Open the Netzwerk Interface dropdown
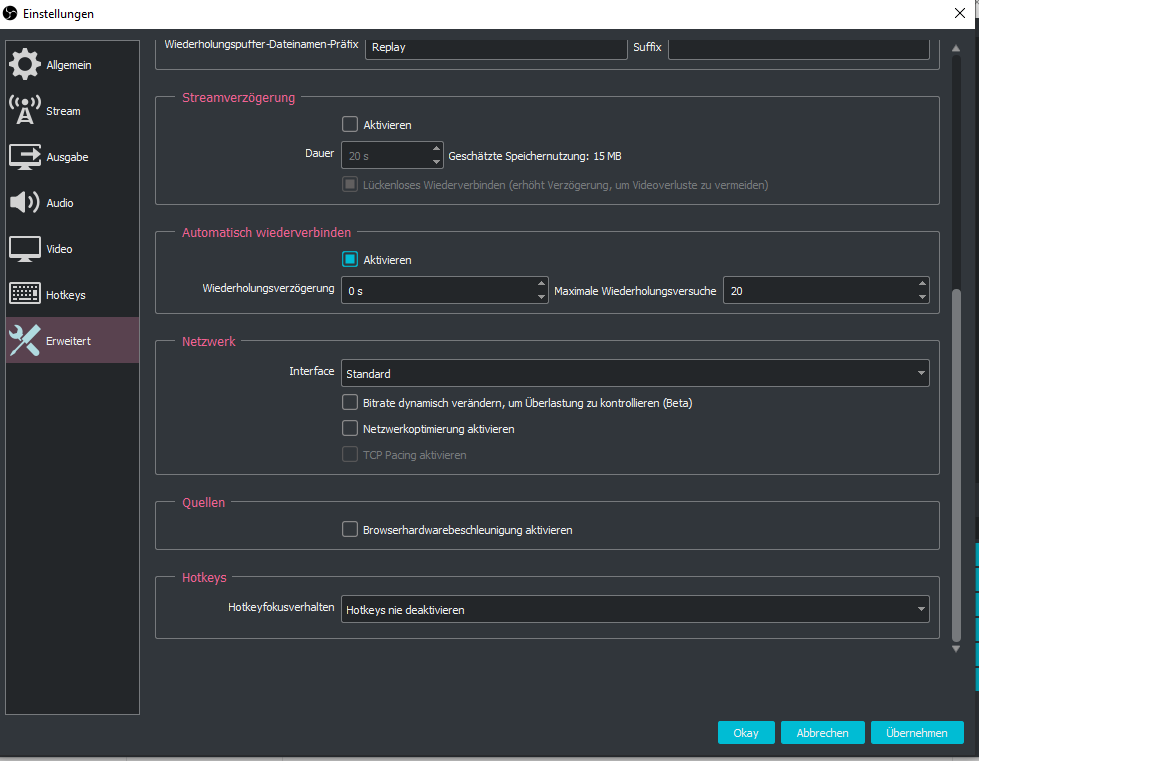Viewport: 1152px width, 761px height. click(635, 373)
